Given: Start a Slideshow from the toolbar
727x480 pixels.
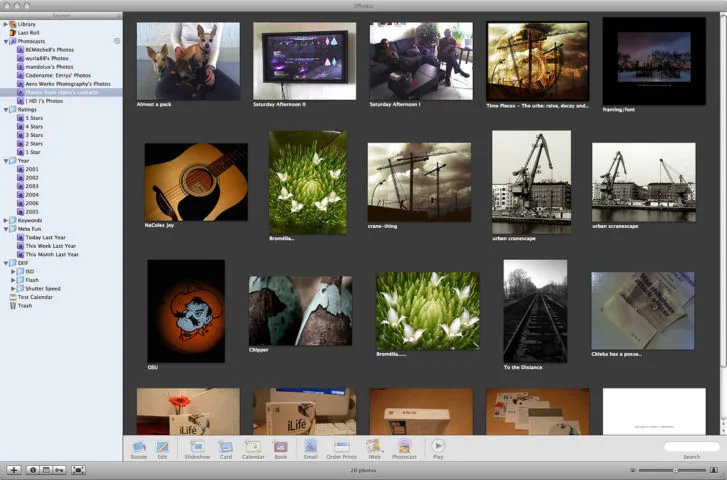Looking at the screenshot, I should [x=198, y=447].
